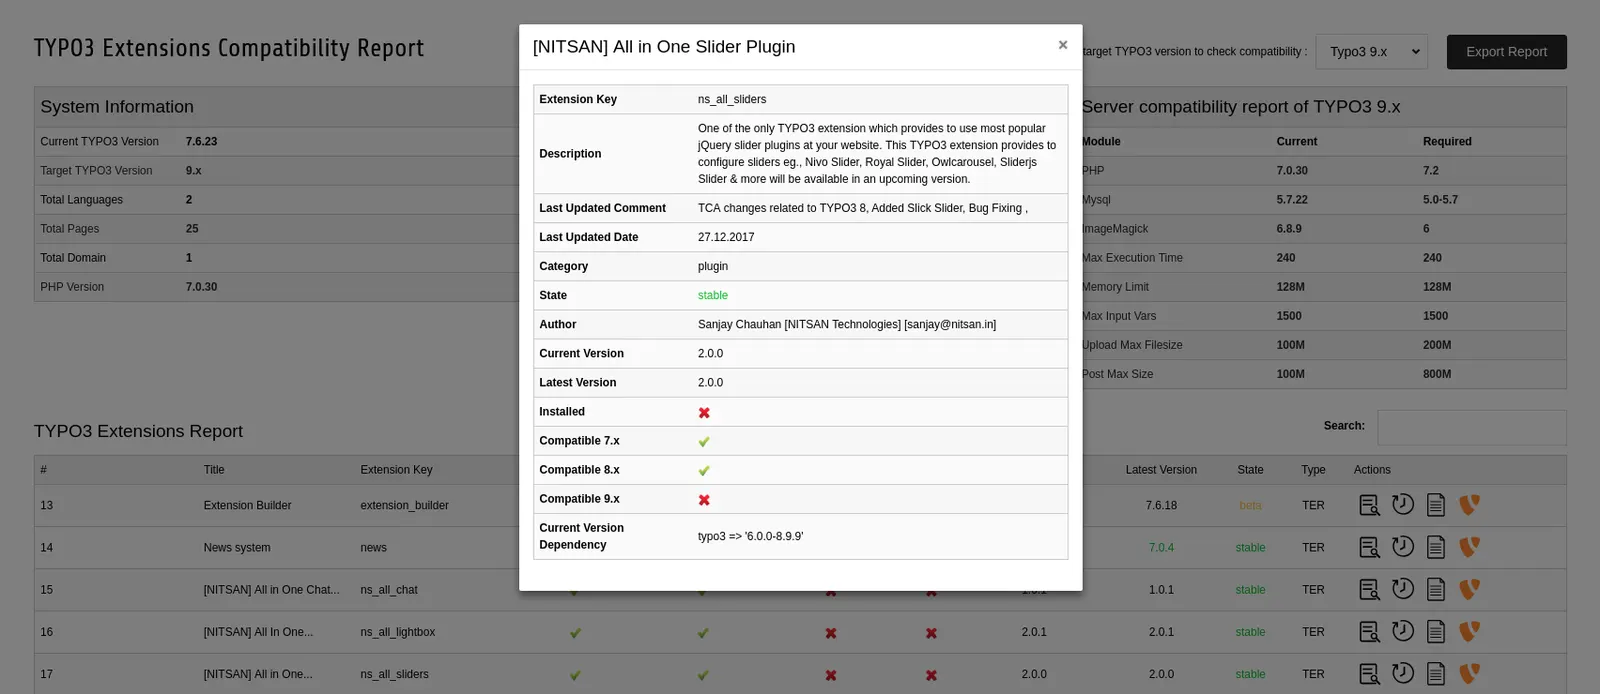Screen dimensions: 1600x694
Task: Click red cross beside Compatible 9.x
Action: pos(704,499)
